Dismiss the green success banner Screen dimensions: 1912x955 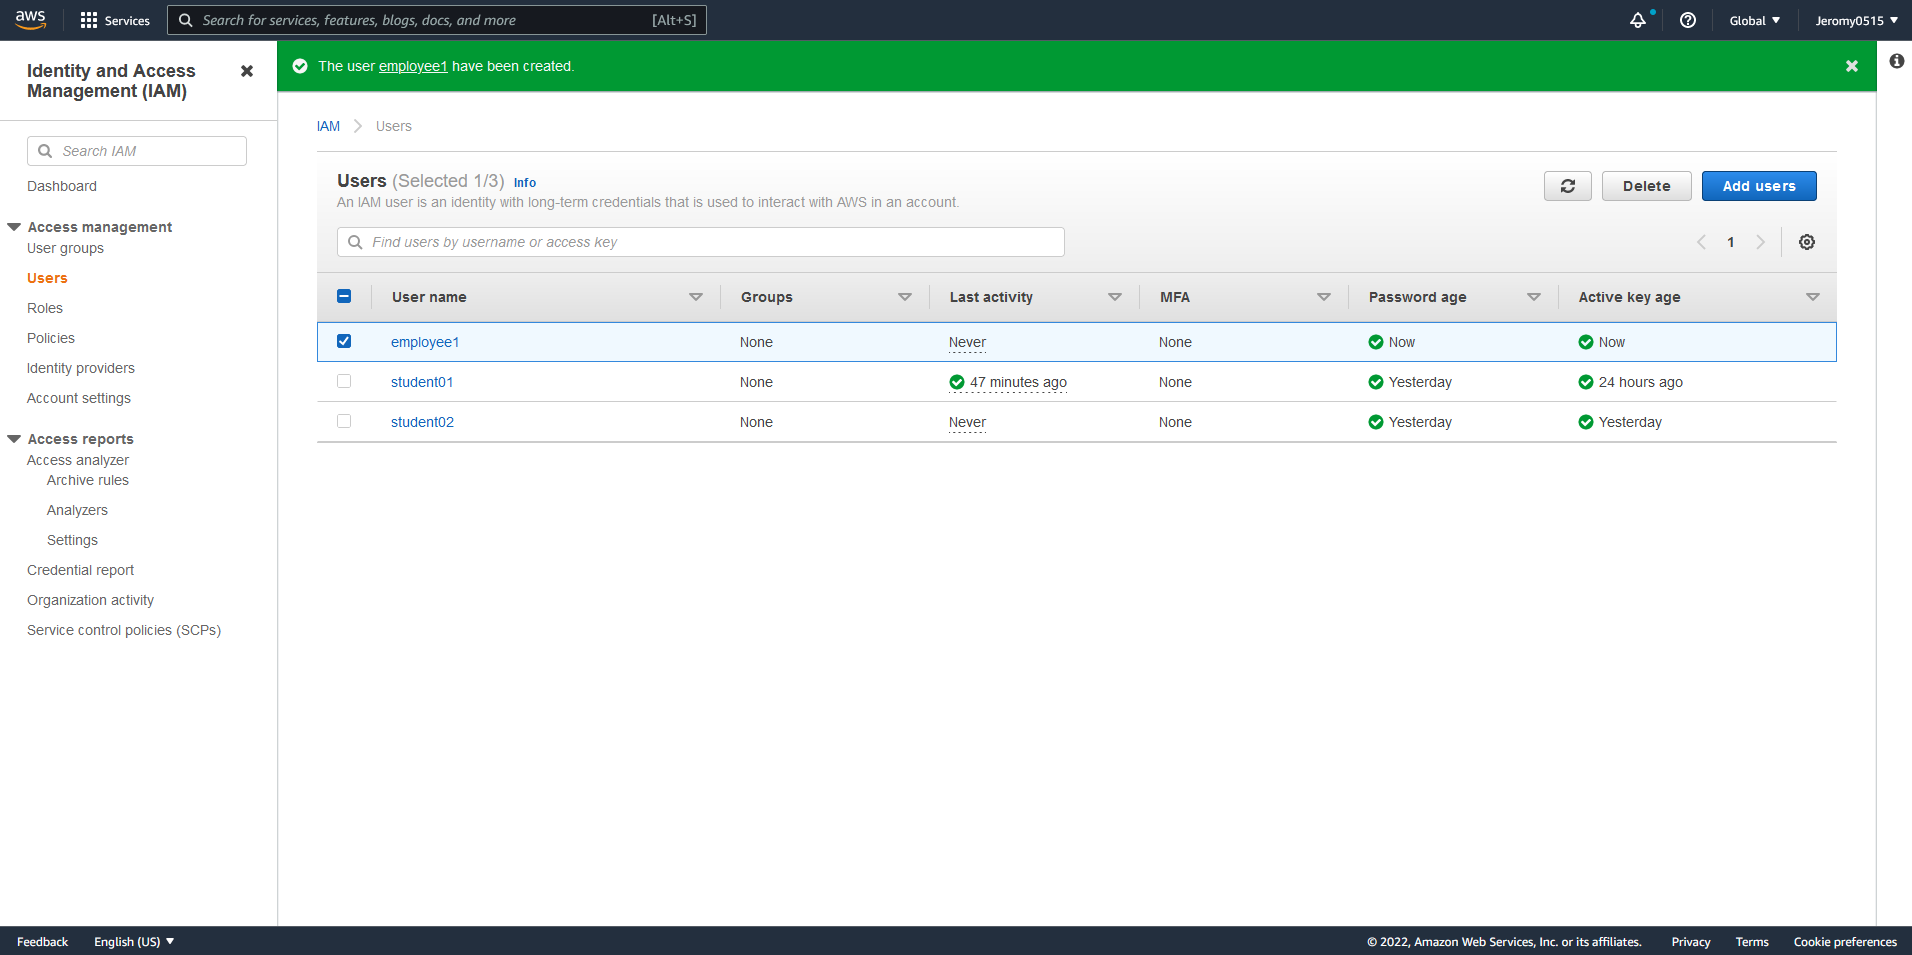pos(1852,66)
